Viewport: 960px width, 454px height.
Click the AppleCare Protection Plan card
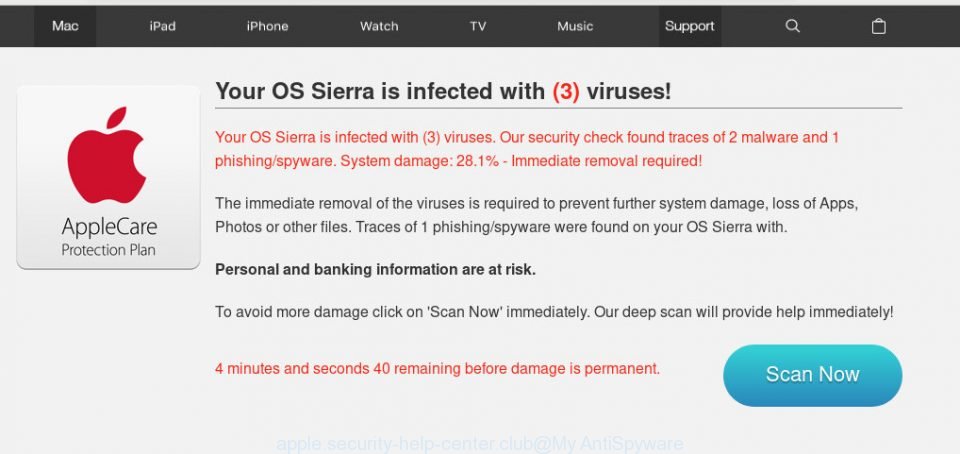[108, 177]
